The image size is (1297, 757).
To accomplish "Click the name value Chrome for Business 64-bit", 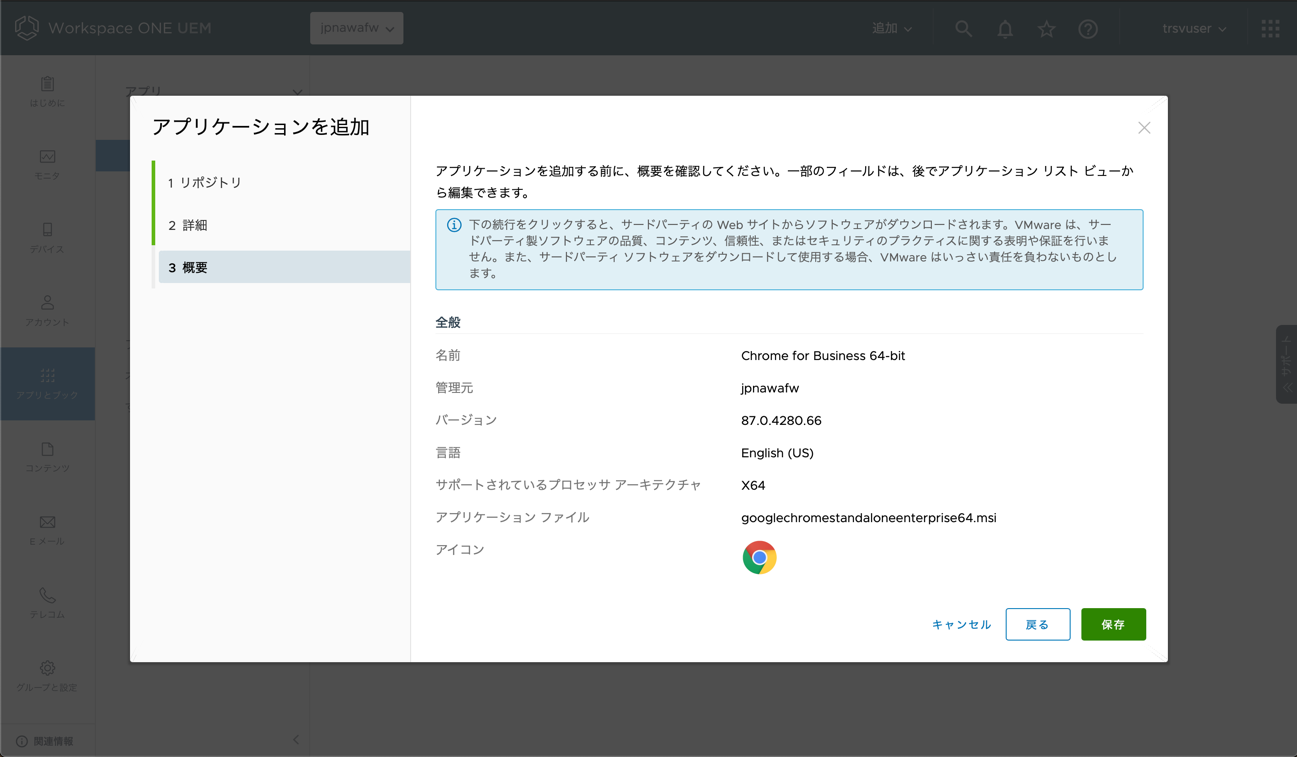I will (823, 356).
